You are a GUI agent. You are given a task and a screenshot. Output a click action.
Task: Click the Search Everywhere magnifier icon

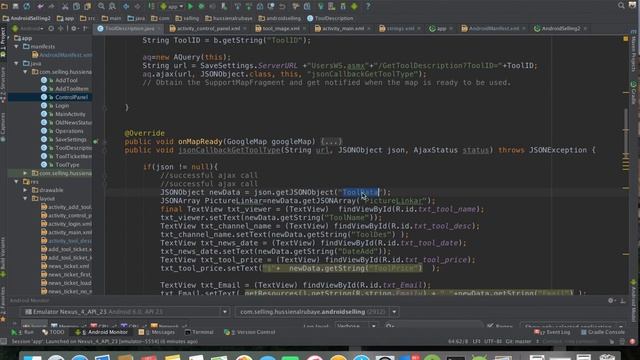click(621, 5)
